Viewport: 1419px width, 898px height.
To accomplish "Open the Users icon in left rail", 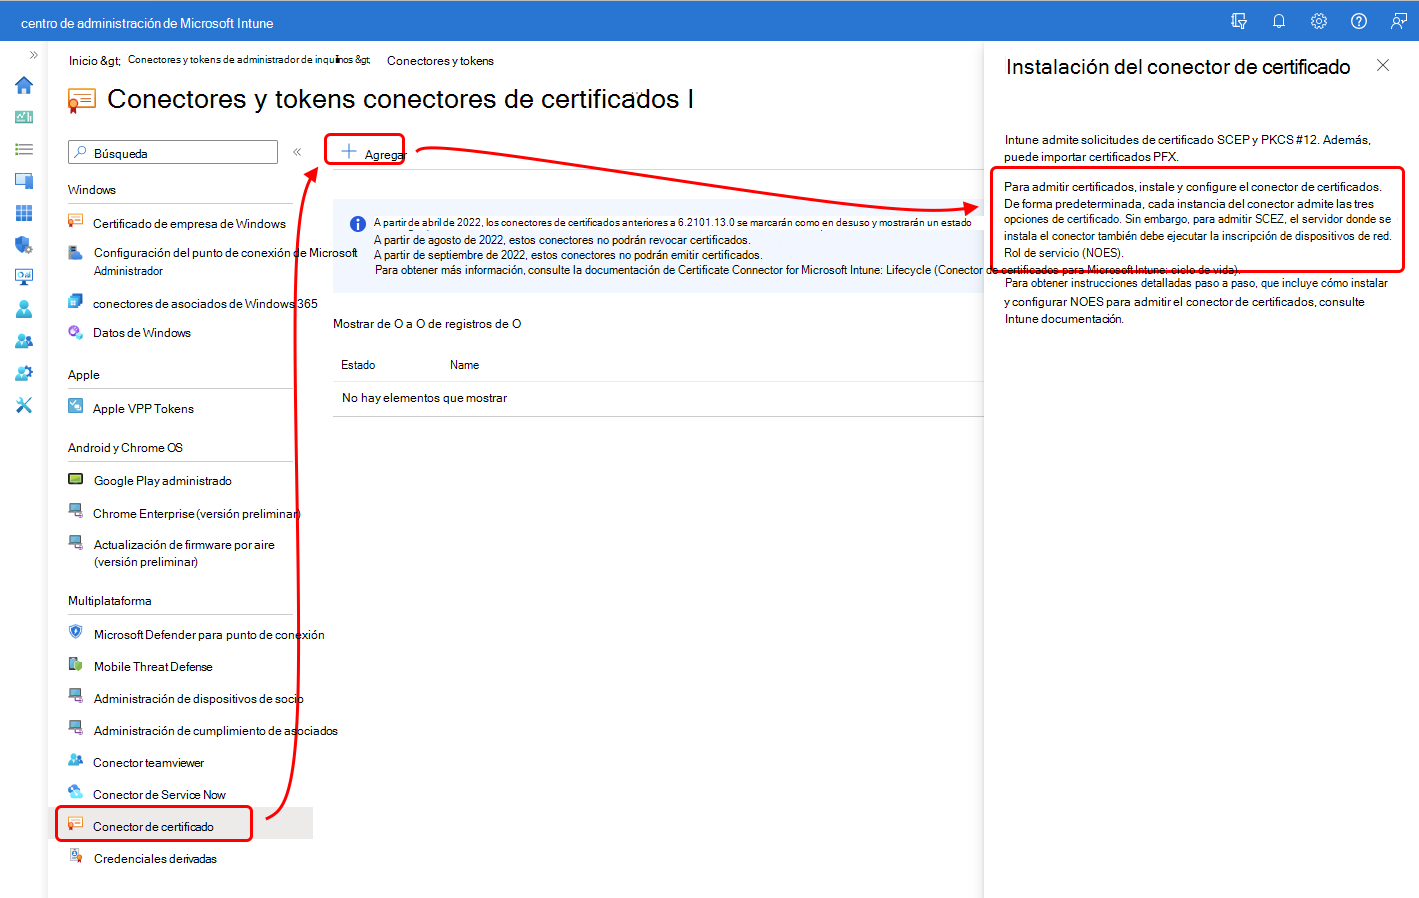I will (24, 309).
